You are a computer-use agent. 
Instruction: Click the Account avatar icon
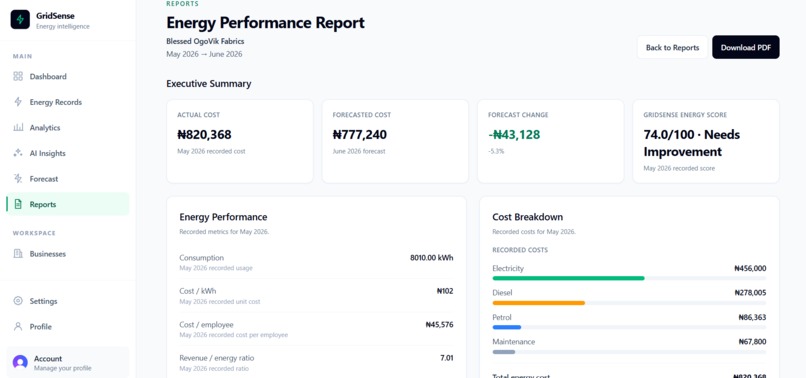pyautogui.click(x=20, y=362)
